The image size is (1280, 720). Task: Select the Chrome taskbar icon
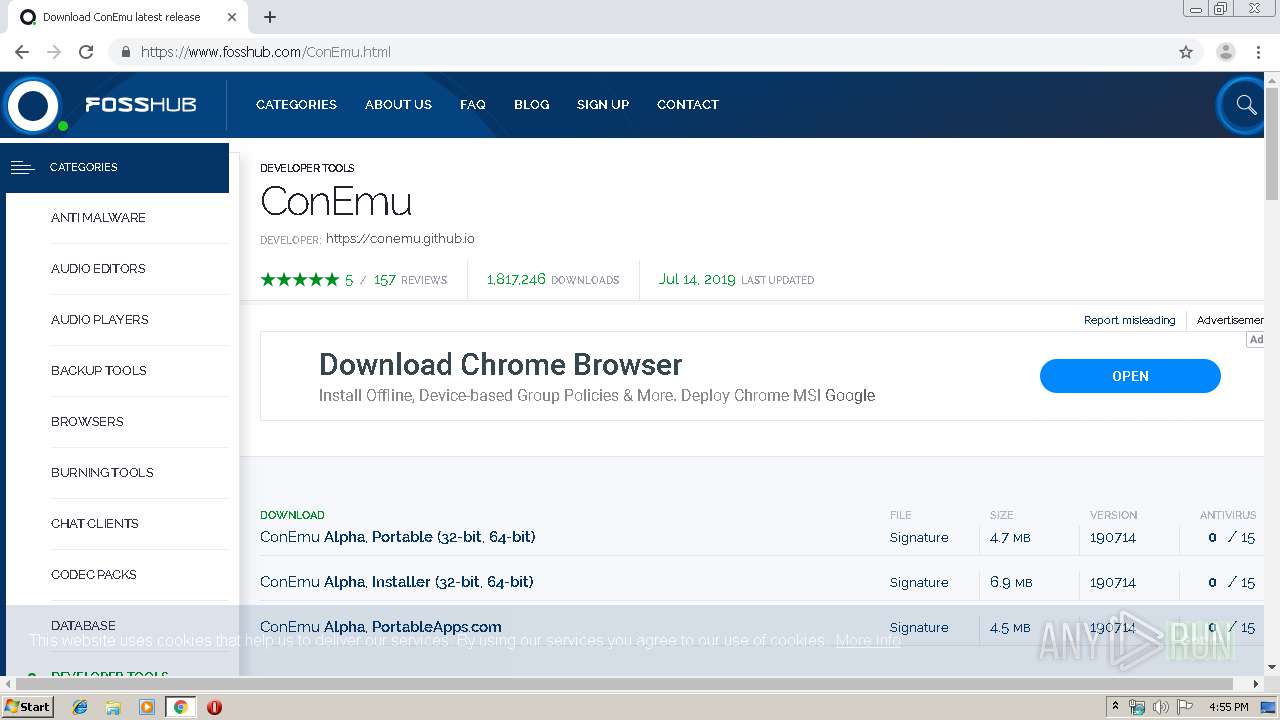(180, 707)
